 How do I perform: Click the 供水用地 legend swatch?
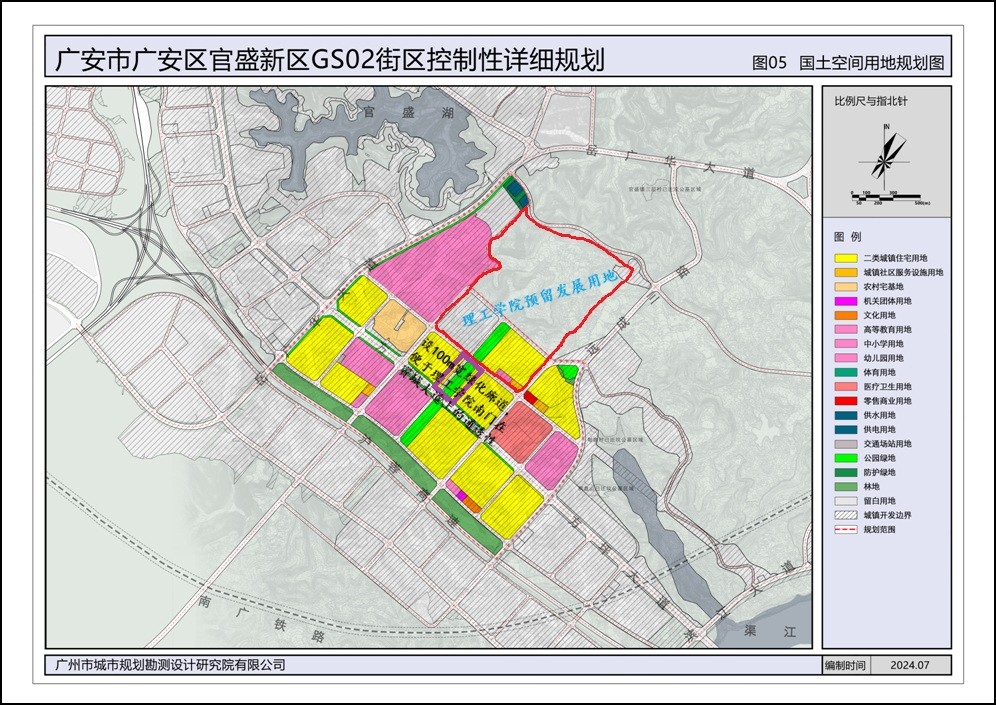(845, 415)
